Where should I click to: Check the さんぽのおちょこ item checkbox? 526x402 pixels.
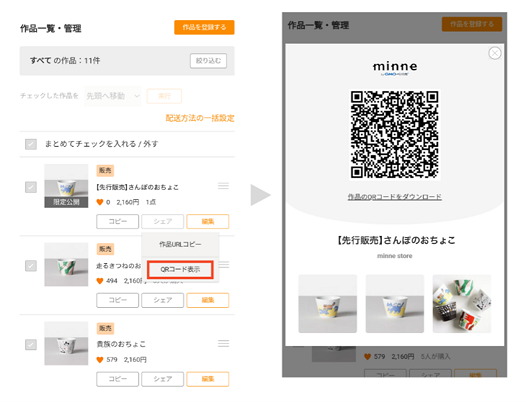31,187
